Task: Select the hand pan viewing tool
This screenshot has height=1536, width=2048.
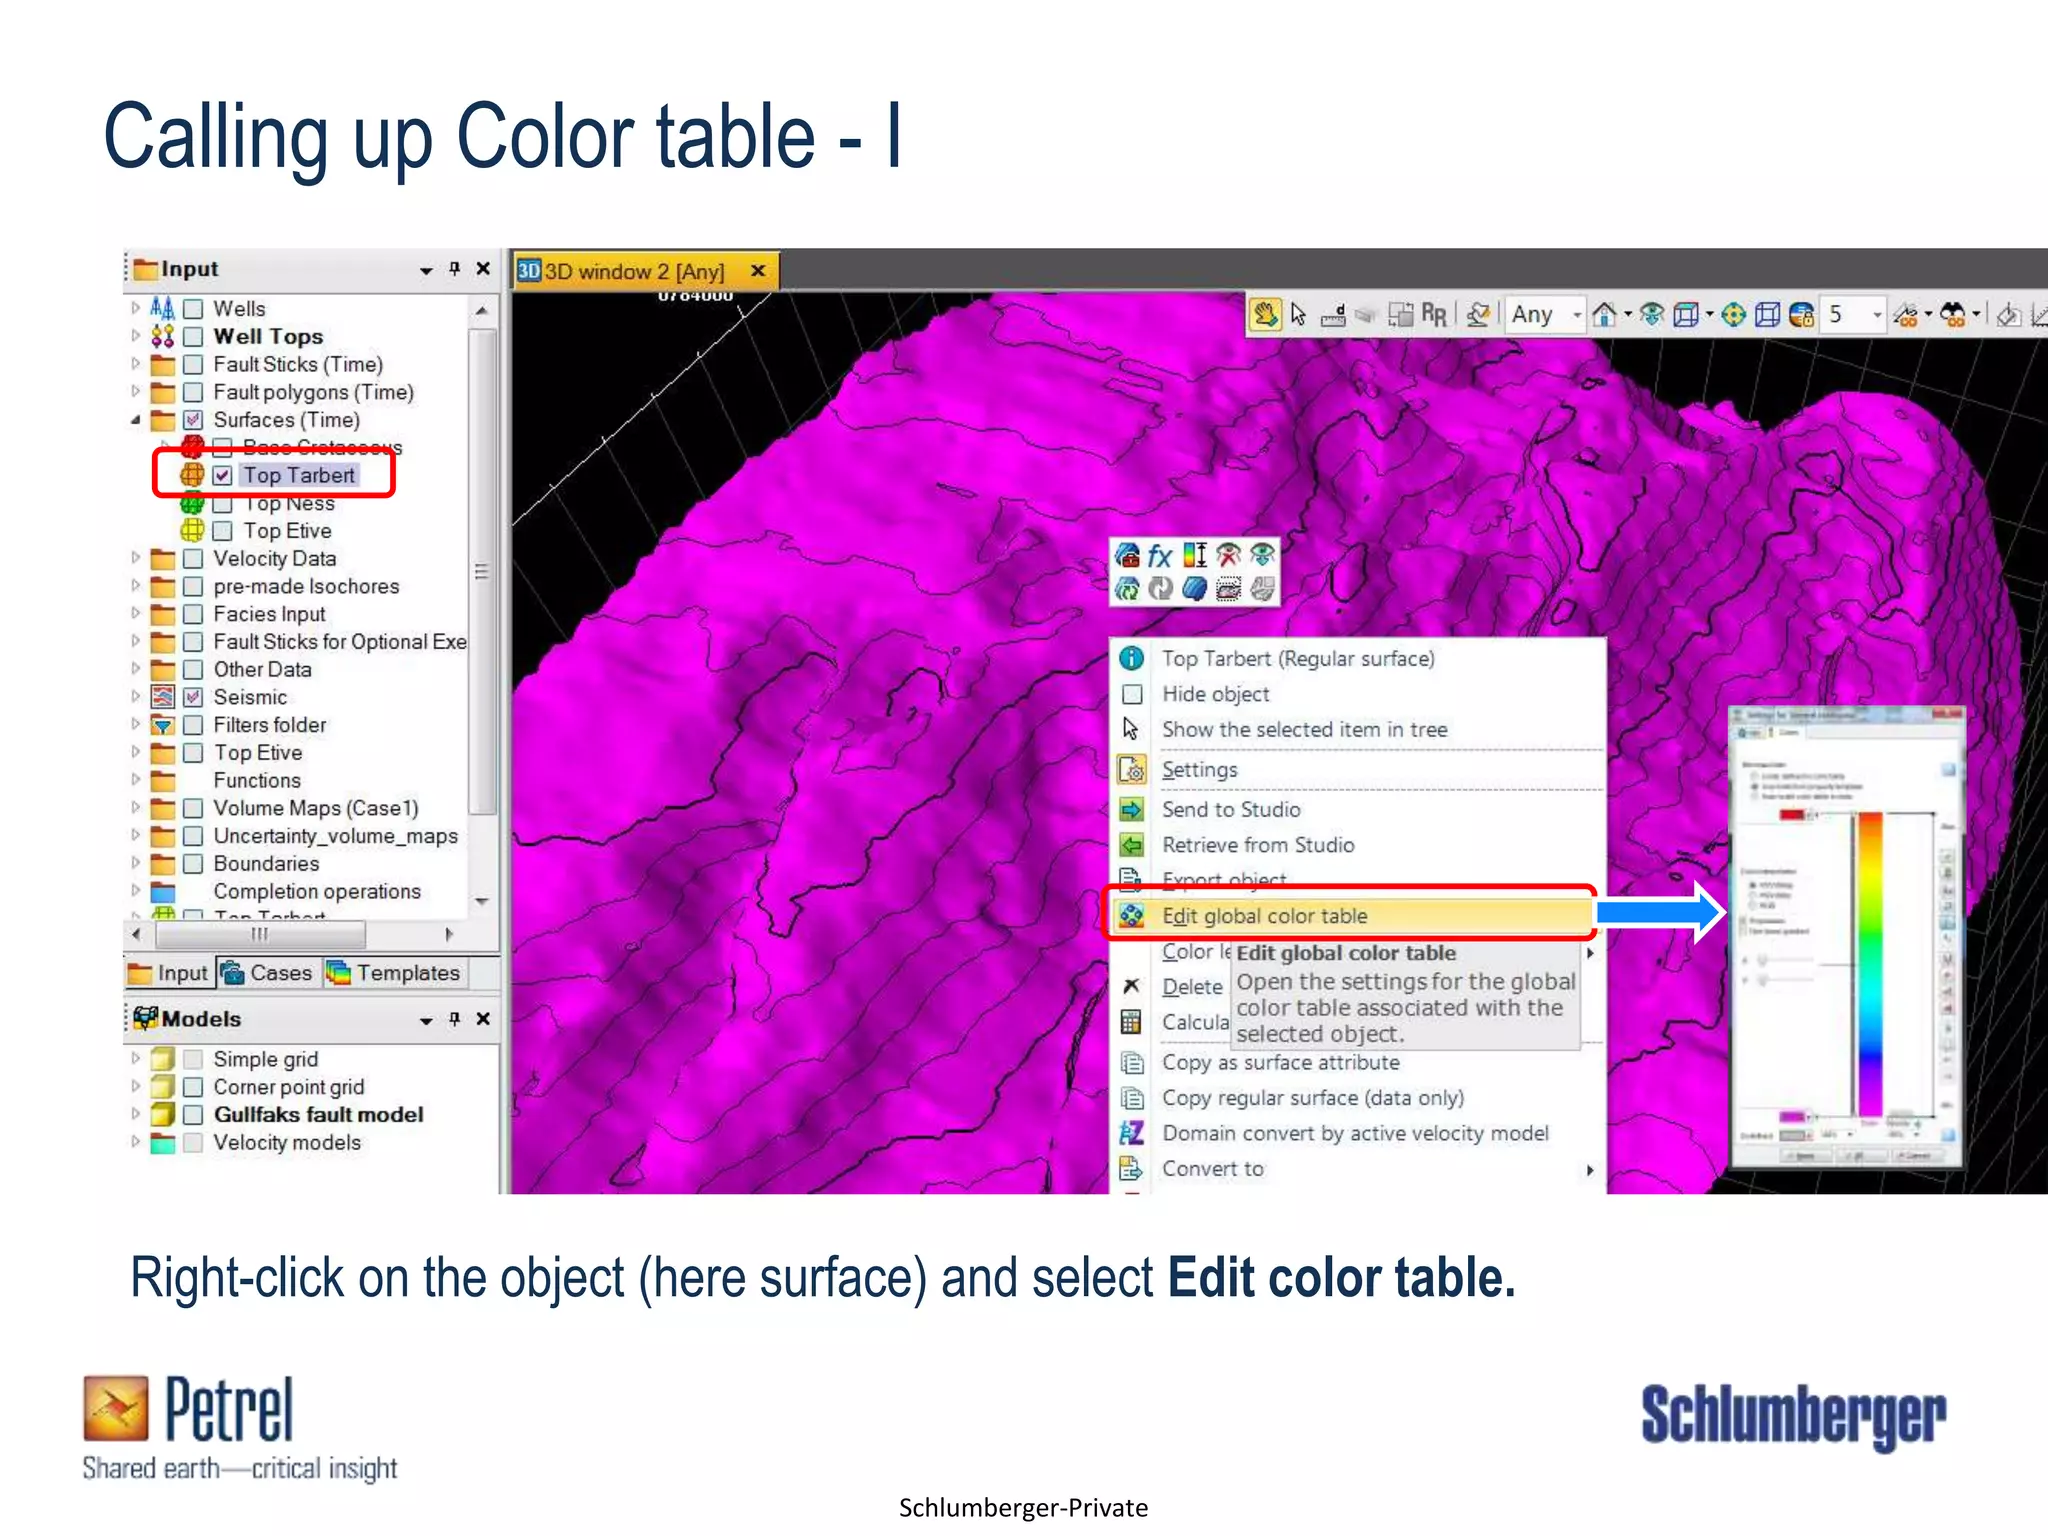Action: click(1265, 315)
